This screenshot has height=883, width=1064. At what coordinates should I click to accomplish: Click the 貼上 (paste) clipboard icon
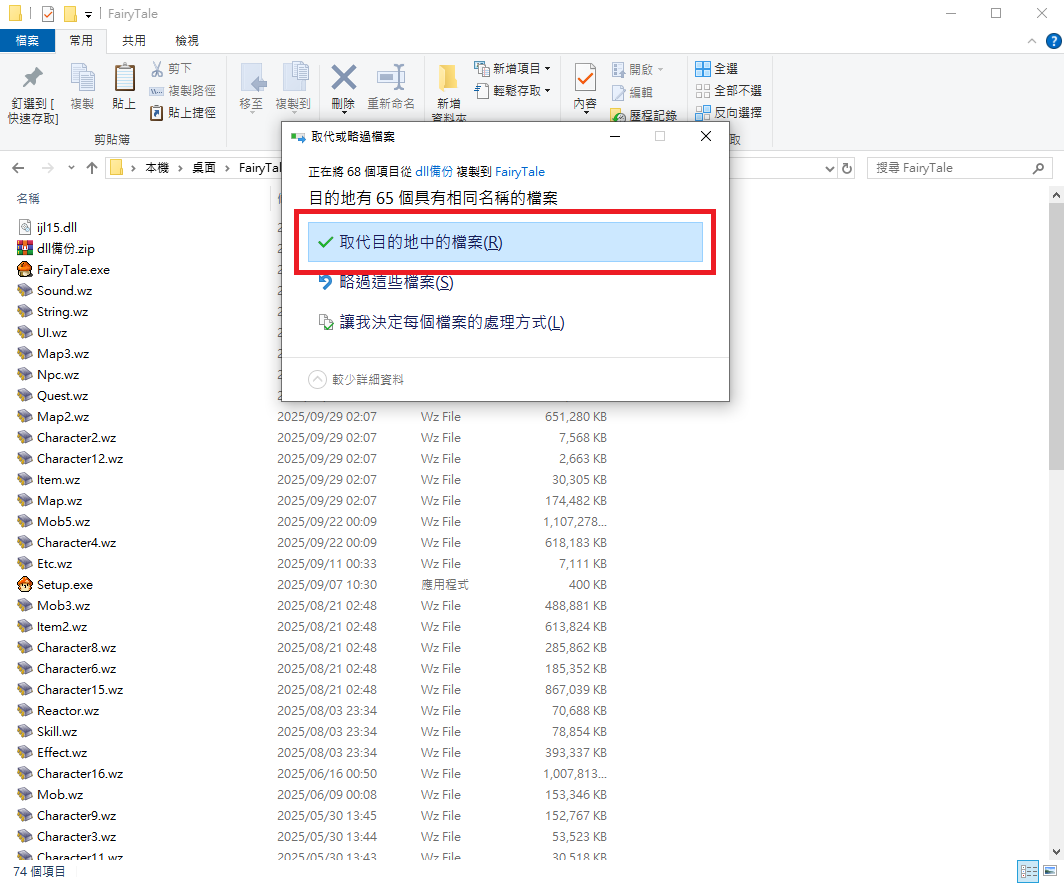click(124, 79)
